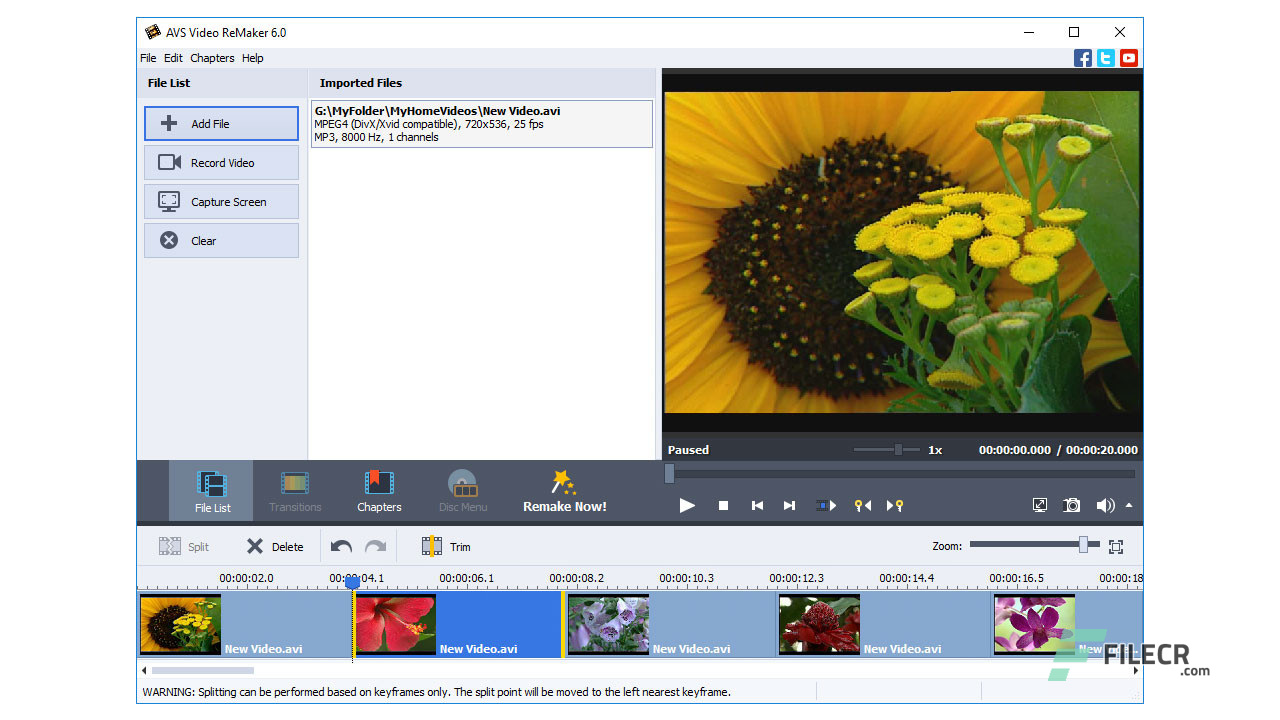1280x720 pixels.
Task: Open the YouTube channel icon
Action: click(1129, 58)
